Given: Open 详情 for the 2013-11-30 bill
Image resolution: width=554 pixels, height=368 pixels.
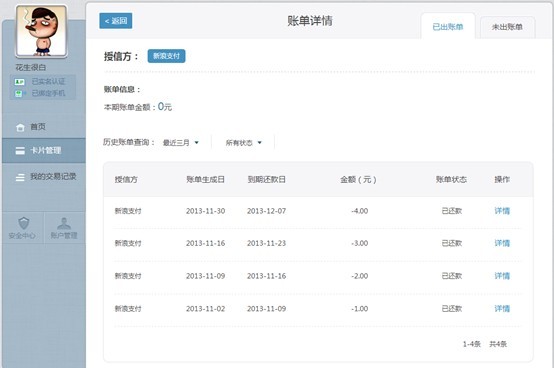Looking at the screenshot, I should click(x=502, y=211).
